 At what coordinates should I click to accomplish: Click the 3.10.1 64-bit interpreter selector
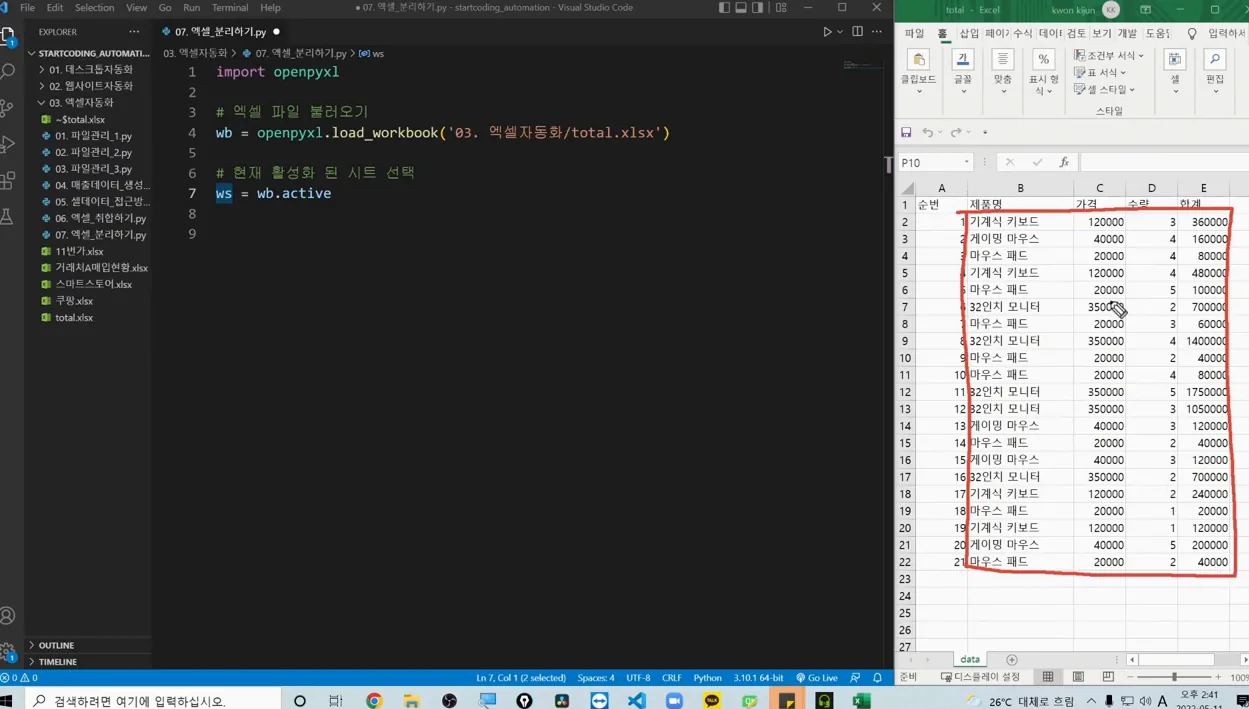(x=758, y=678)
